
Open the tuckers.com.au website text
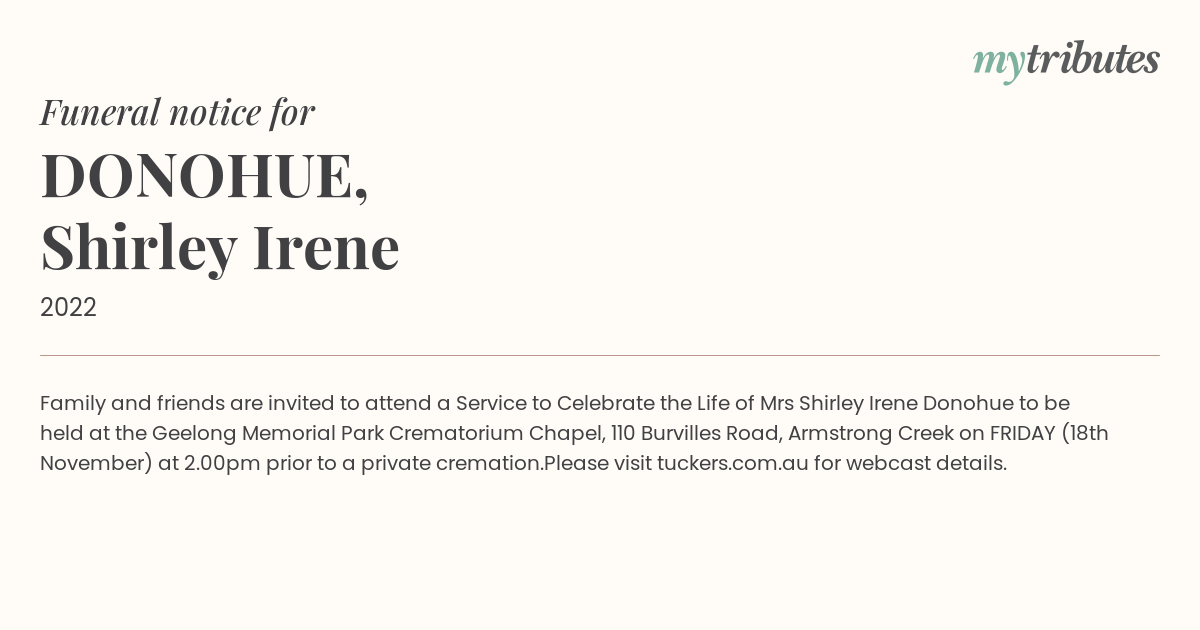pos(732,464)
